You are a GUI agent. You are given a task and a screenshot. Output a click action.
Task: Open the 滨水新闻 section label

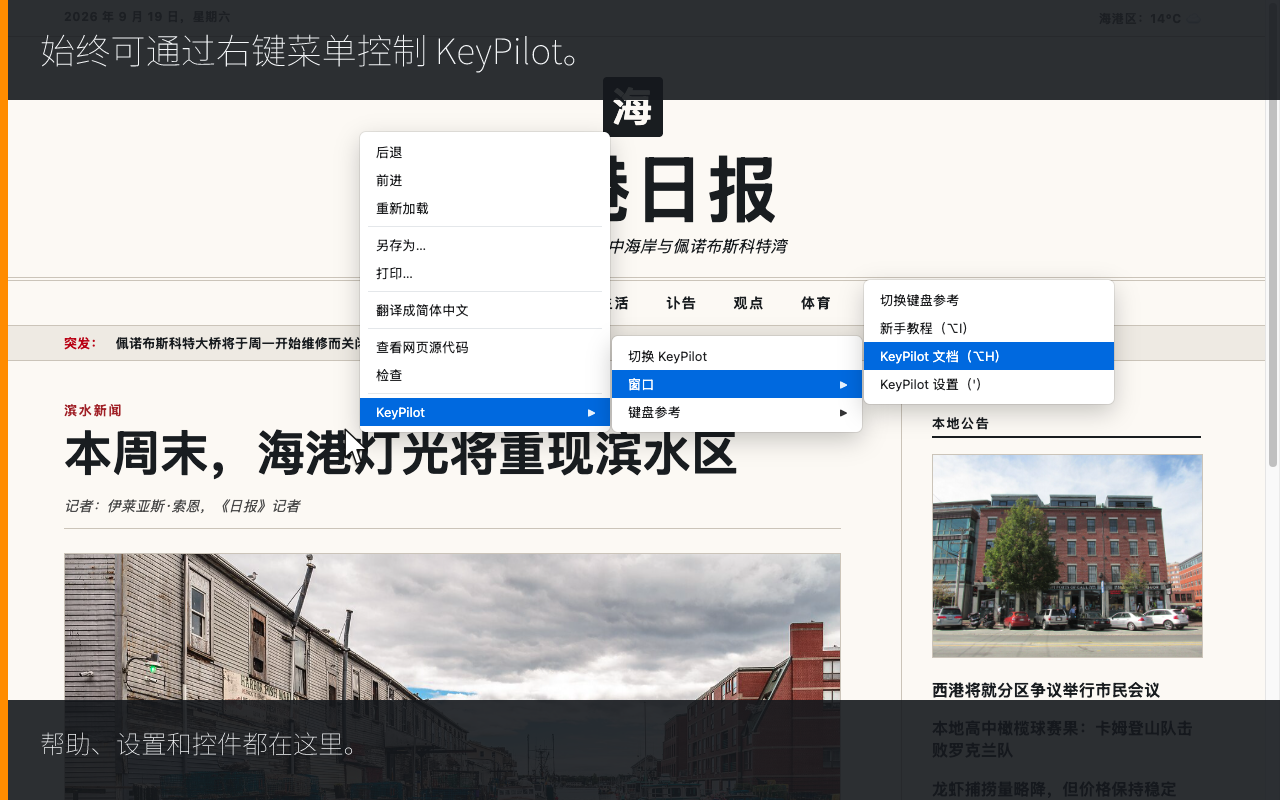pyautogui.click(x=93, y=411)
